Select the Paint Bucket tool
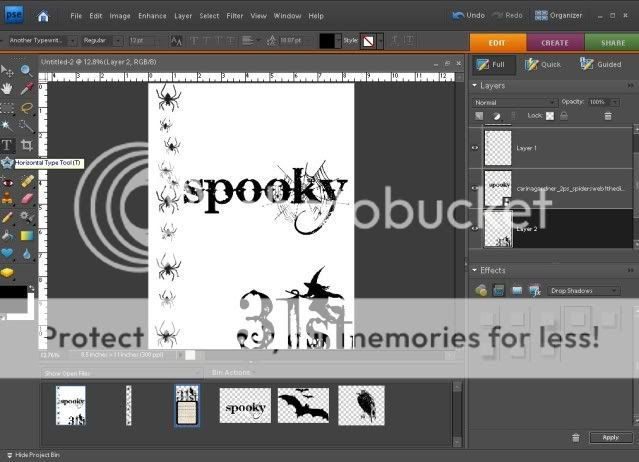The height and width of the screenshot is (462, 639). click(7, 235)
